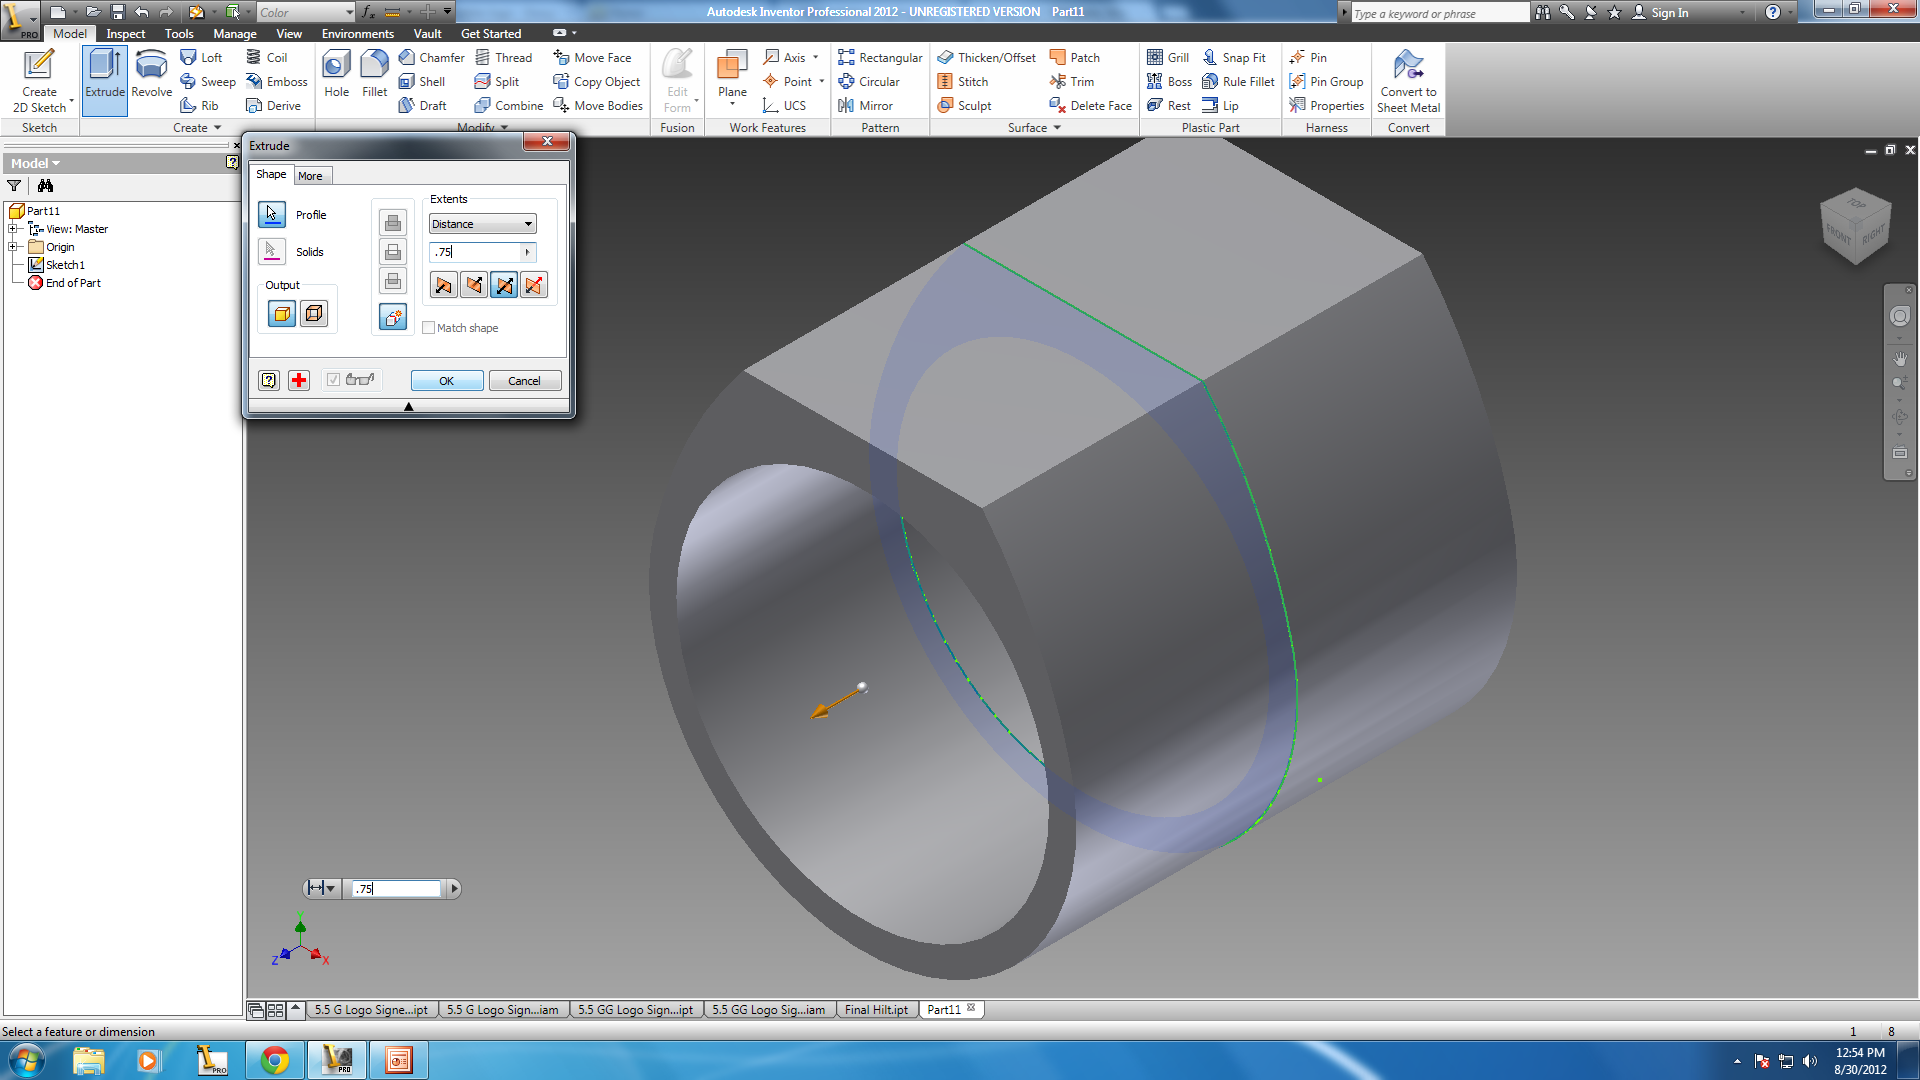Viewport: 1920px width, 1080px height.
Task: Choose the Shell tool
Action: coord(421,81)
